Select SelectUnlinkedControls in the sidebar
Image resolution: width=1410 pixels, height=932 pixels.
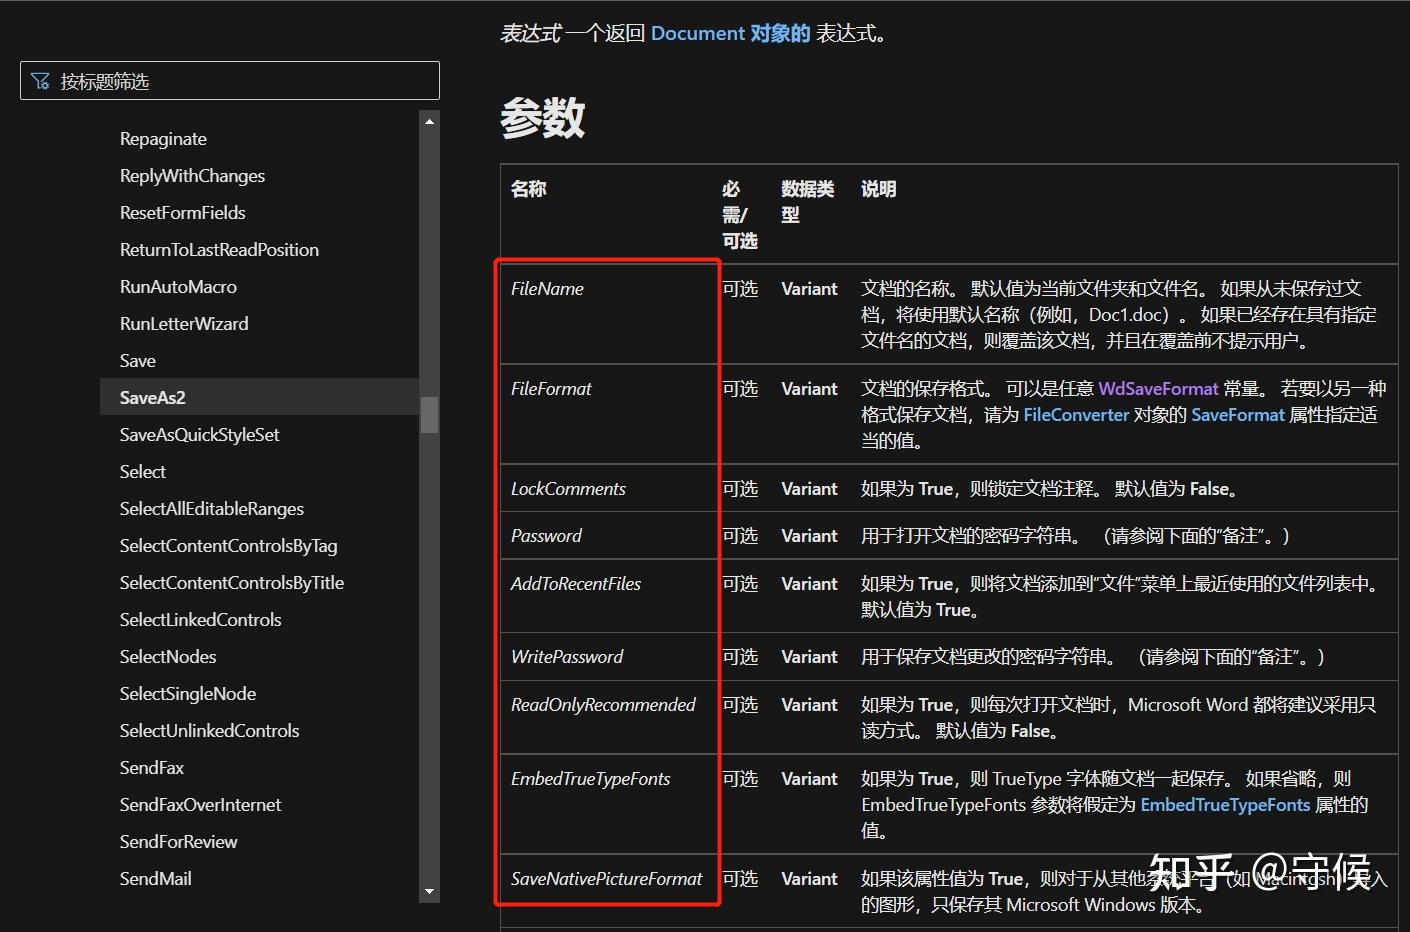click(209, 731)
